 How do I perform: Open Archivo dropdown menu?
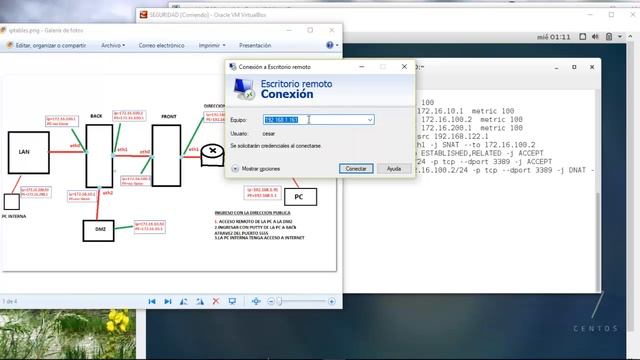pos(113,45)
